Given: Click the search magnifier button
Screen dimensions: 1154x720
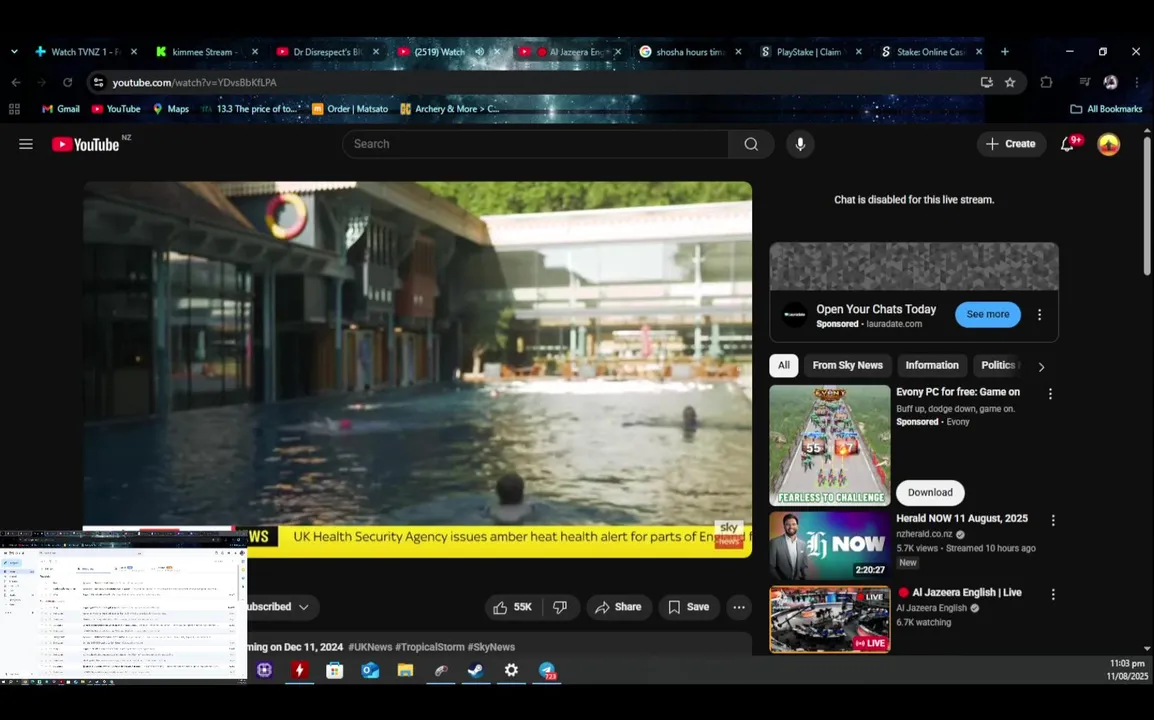Looking at the screenshot, I should click(x=751, y=144).
